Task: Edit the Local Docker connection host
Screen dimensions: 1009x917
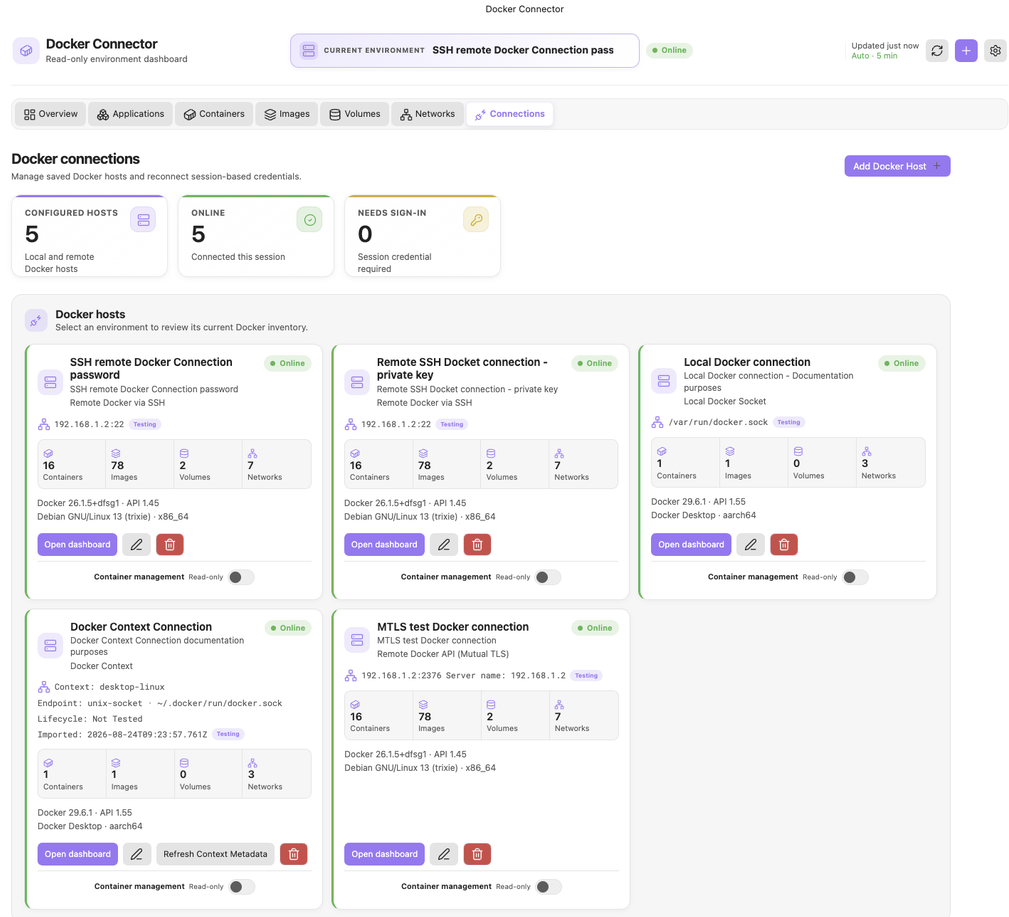Action: point(750,544)
